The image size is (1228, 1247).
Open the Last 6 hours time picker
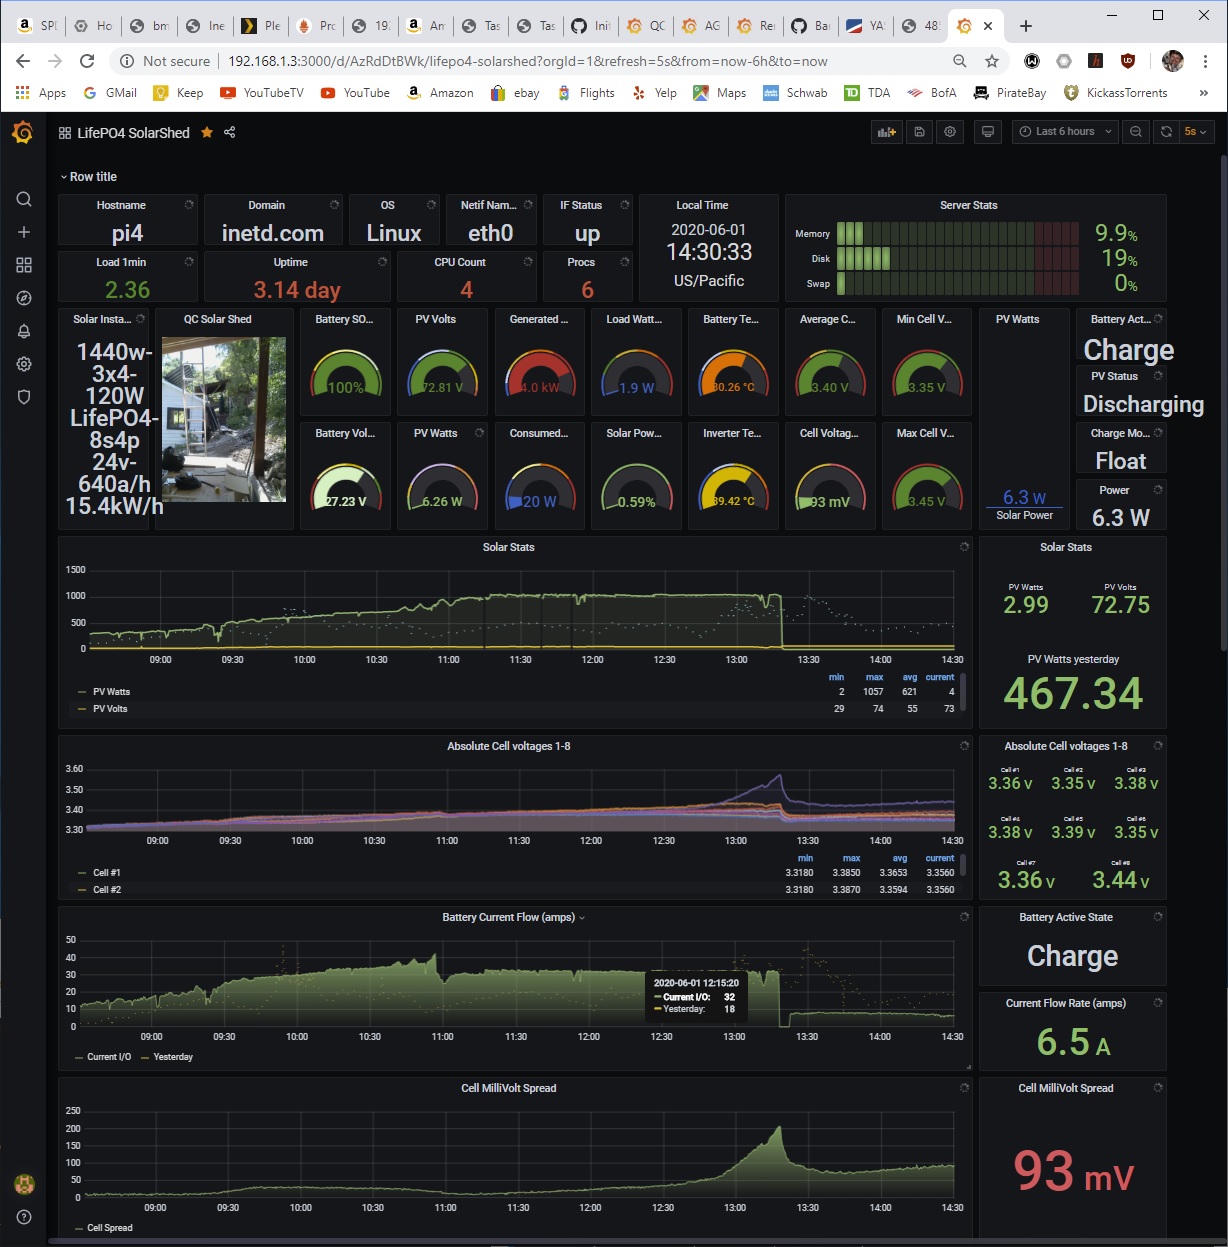click(1065, 132)
